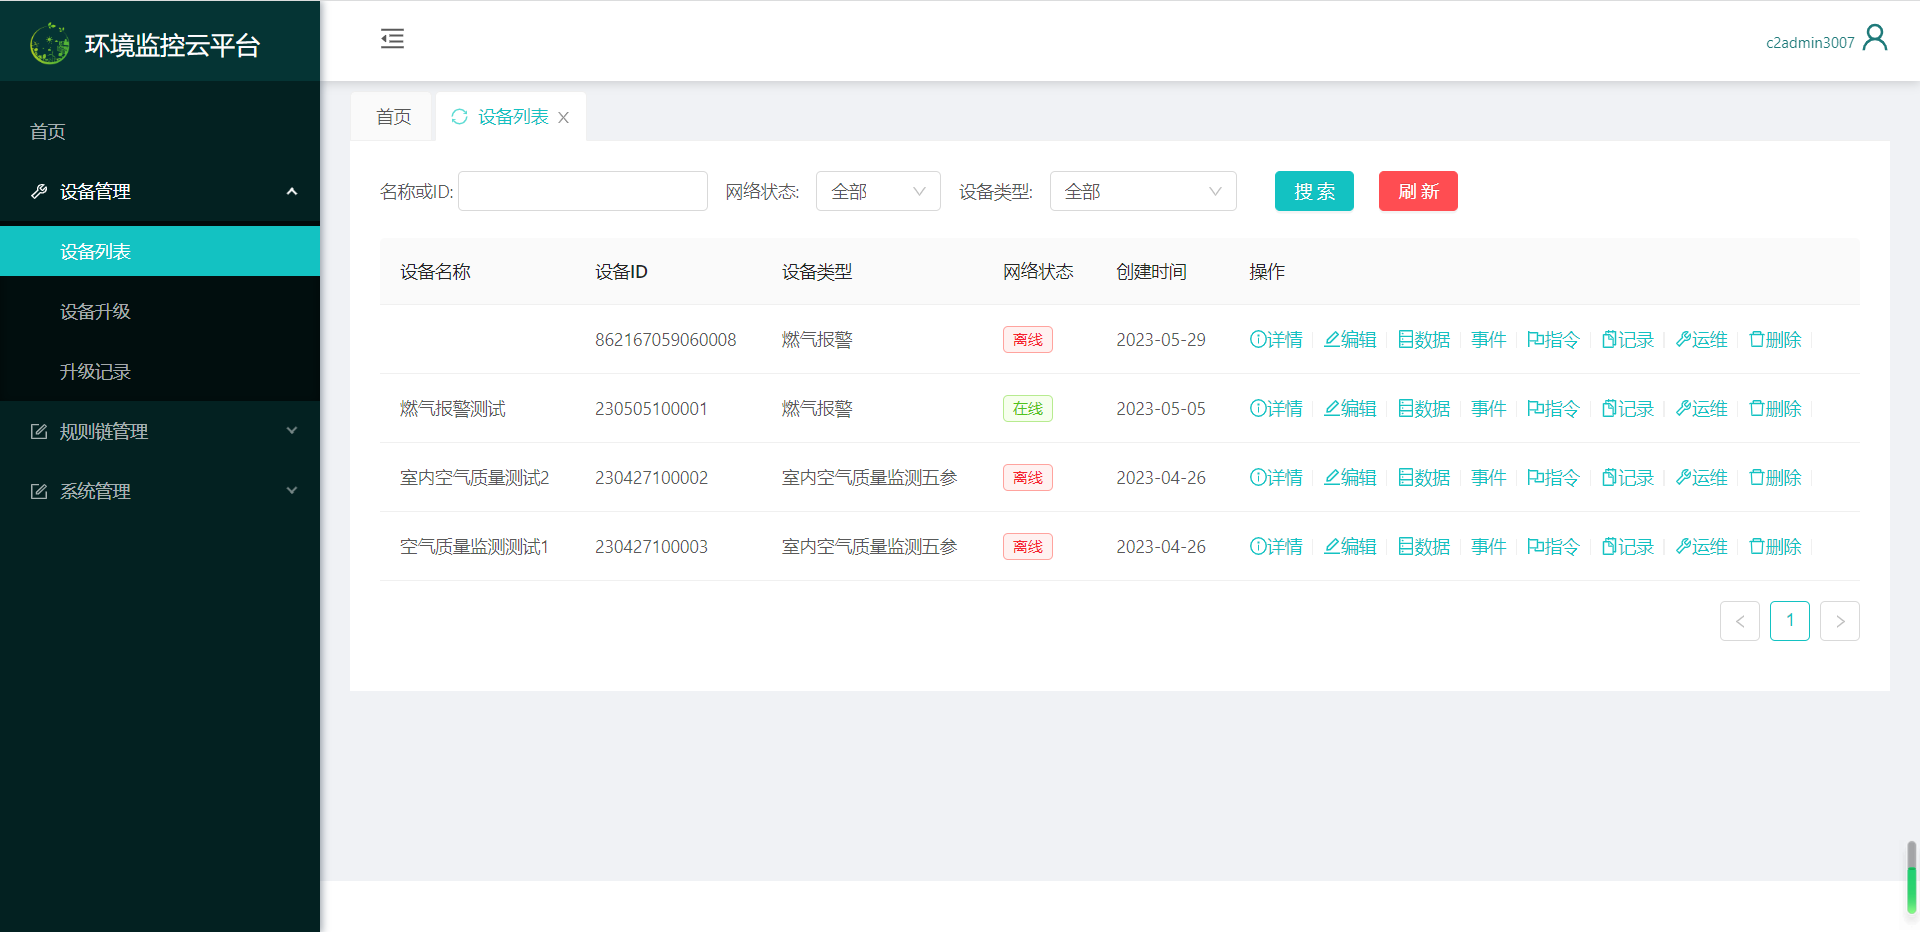Go to previous page arrow

pos(1740,621)
